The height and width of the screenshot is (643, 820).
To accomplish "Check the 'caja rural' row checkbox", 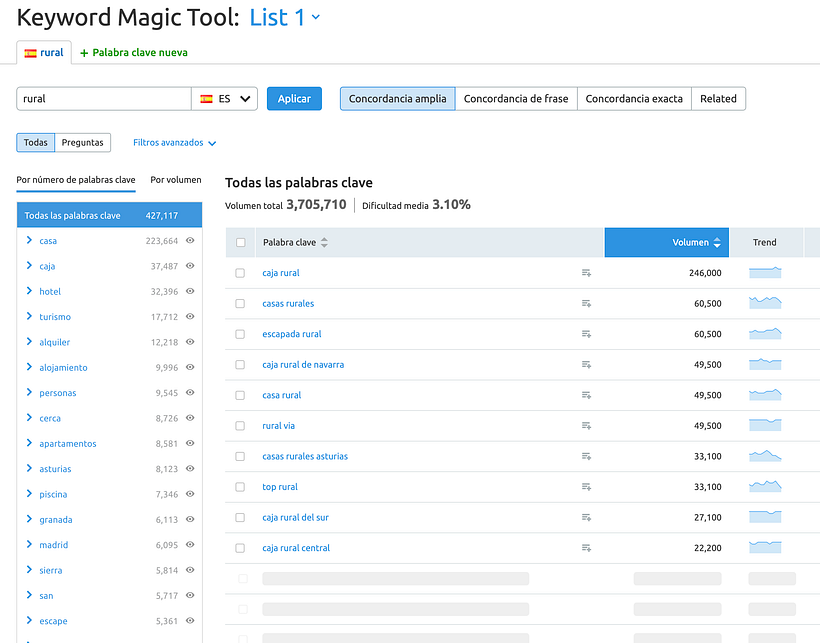I will coord(240,273).
